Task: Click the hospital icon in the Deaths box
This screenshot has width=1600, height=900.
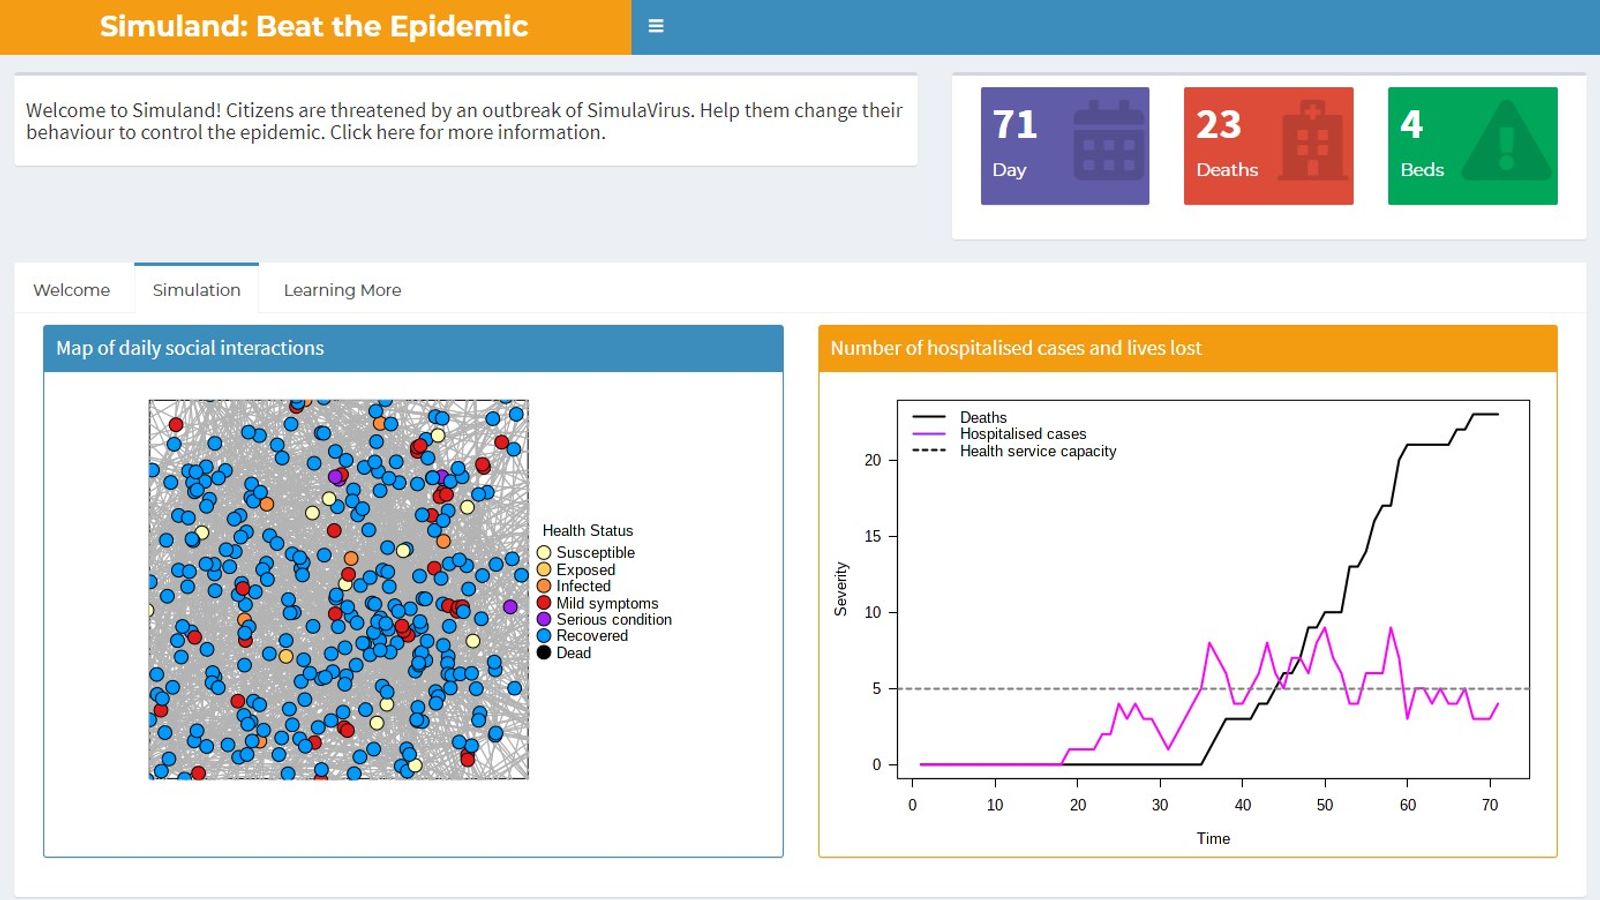Action: coord(1312,142)
